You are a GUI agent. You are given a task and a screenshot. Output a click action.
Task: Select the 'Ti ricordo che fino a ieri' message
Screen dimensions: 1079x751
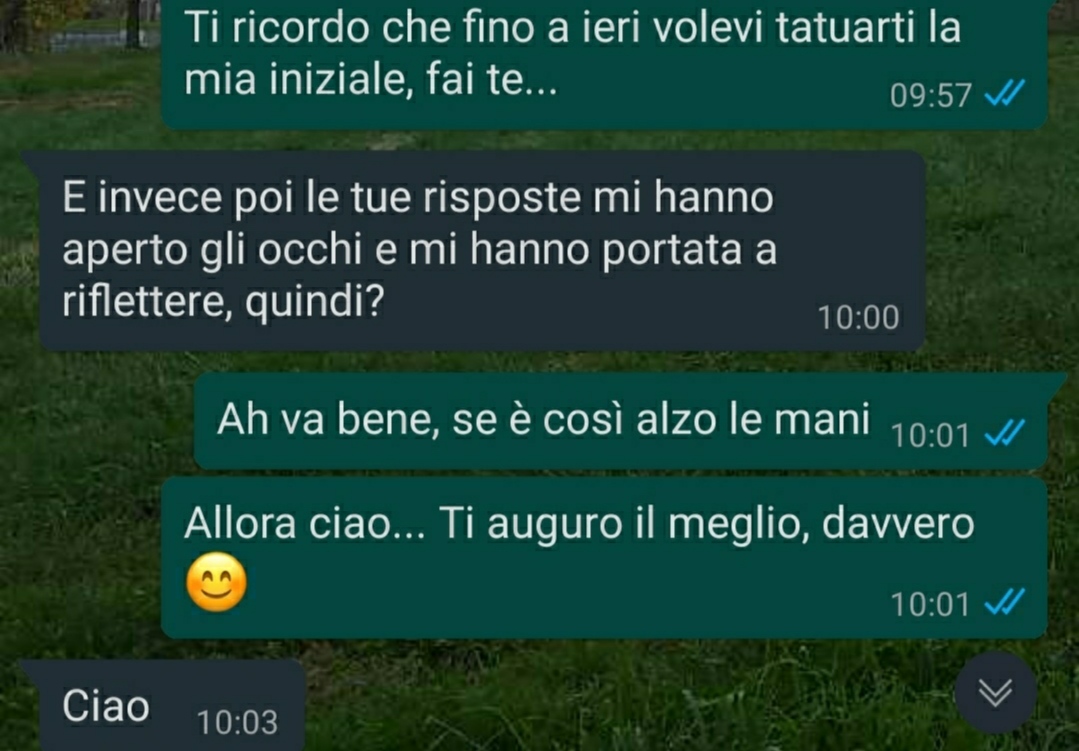point(604,62)
